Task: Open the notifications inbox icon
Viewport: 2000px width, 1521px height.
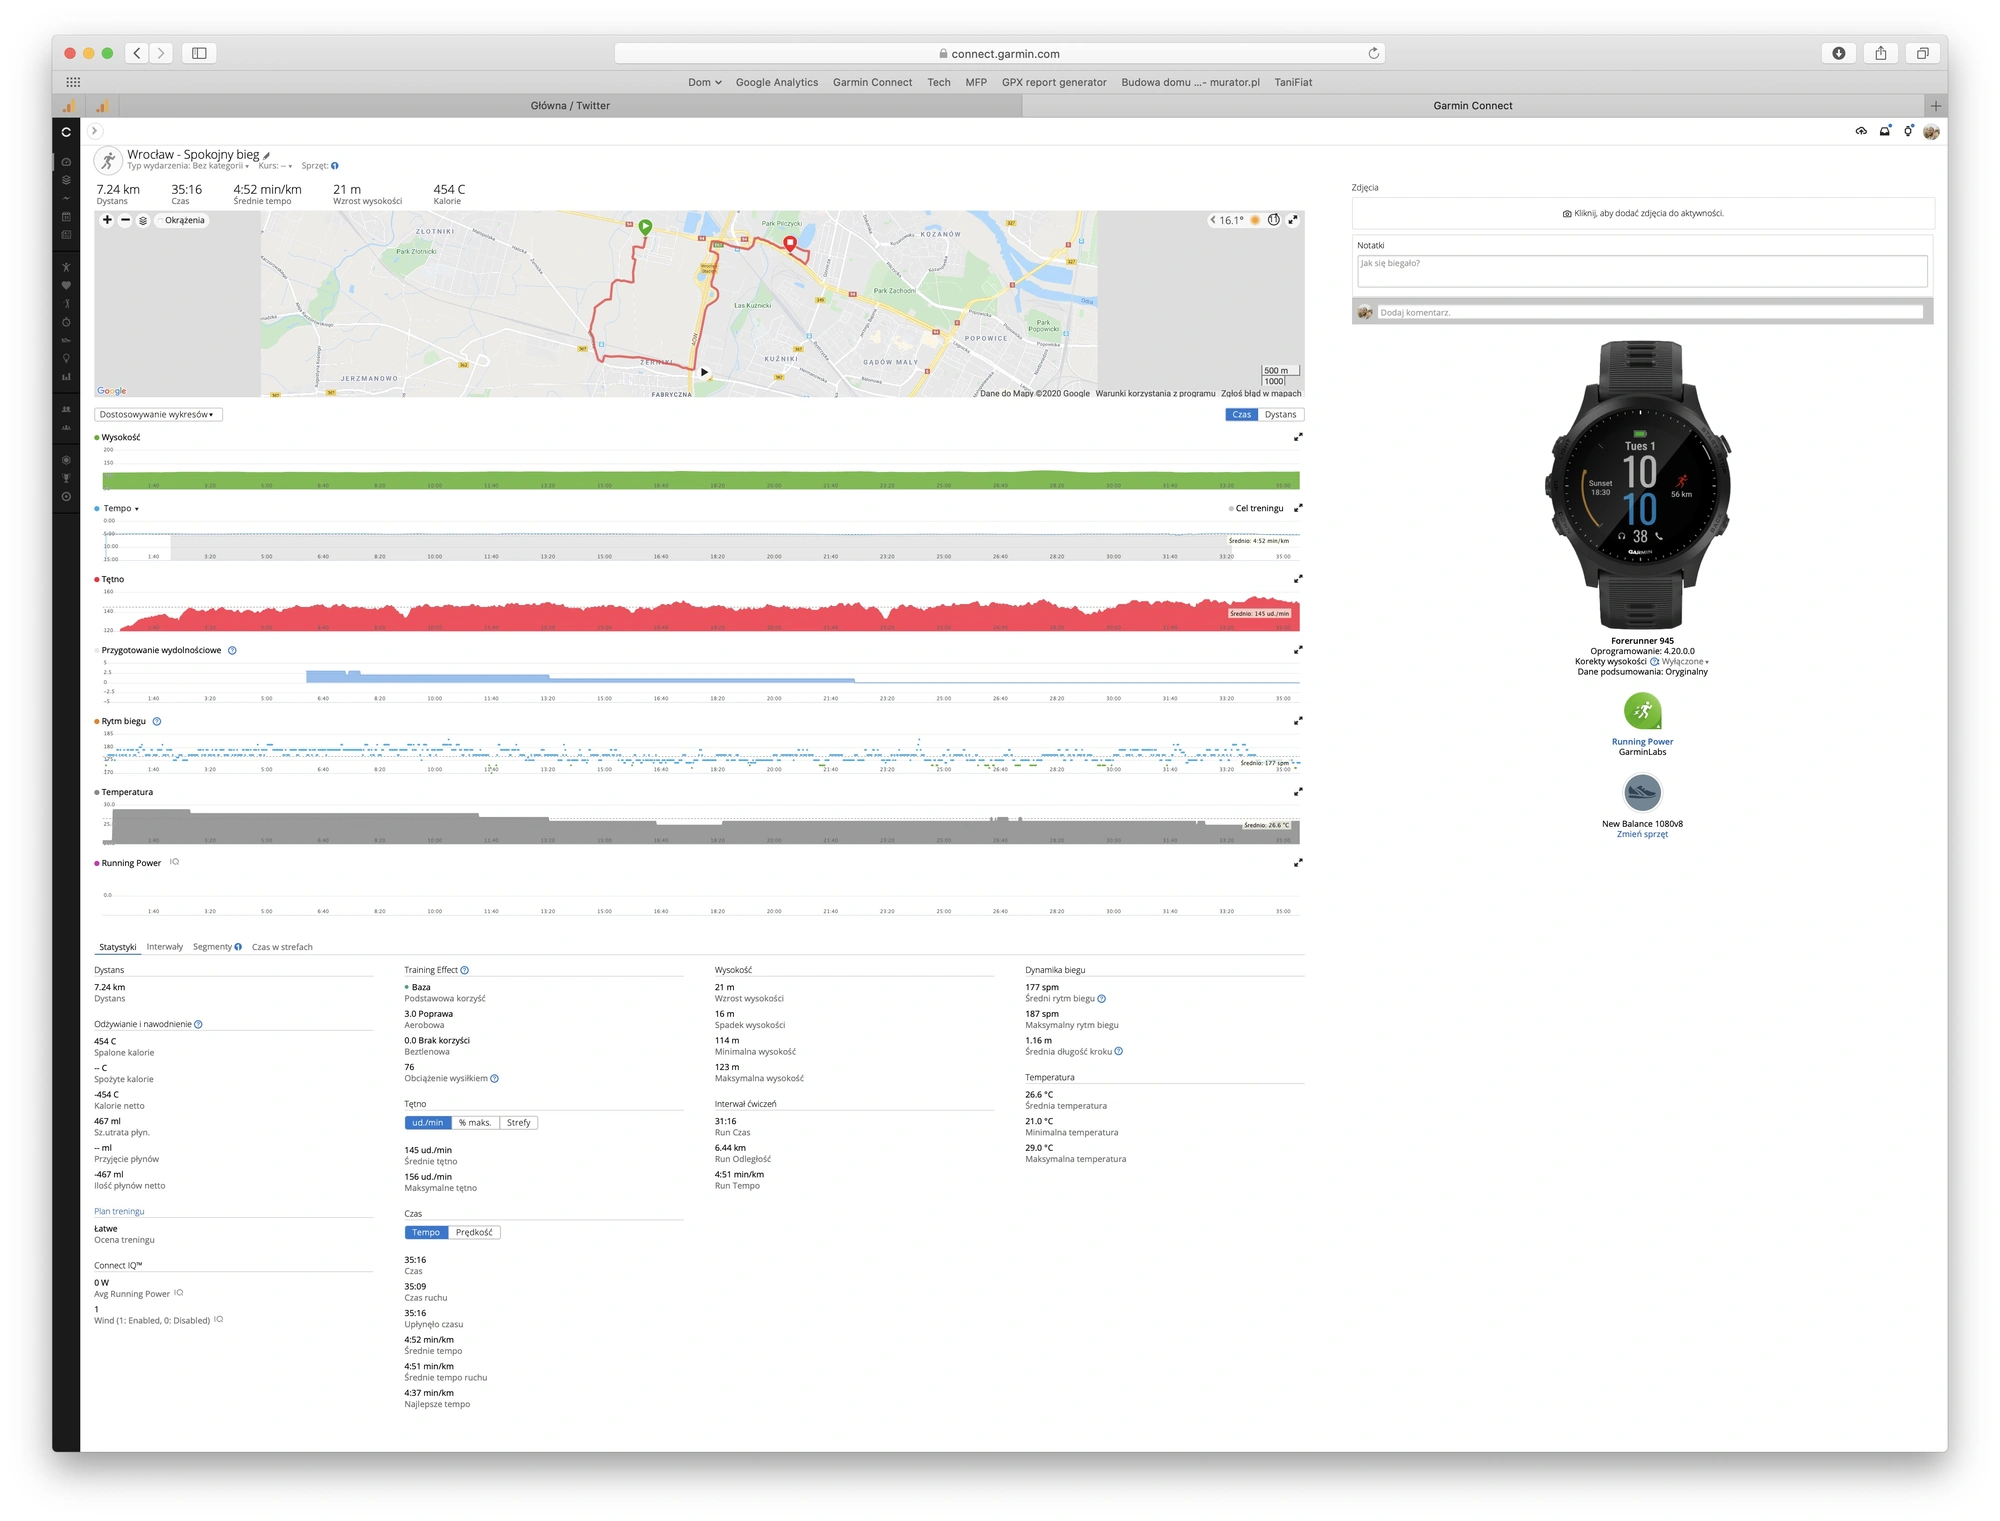Action: point(1885,131)
